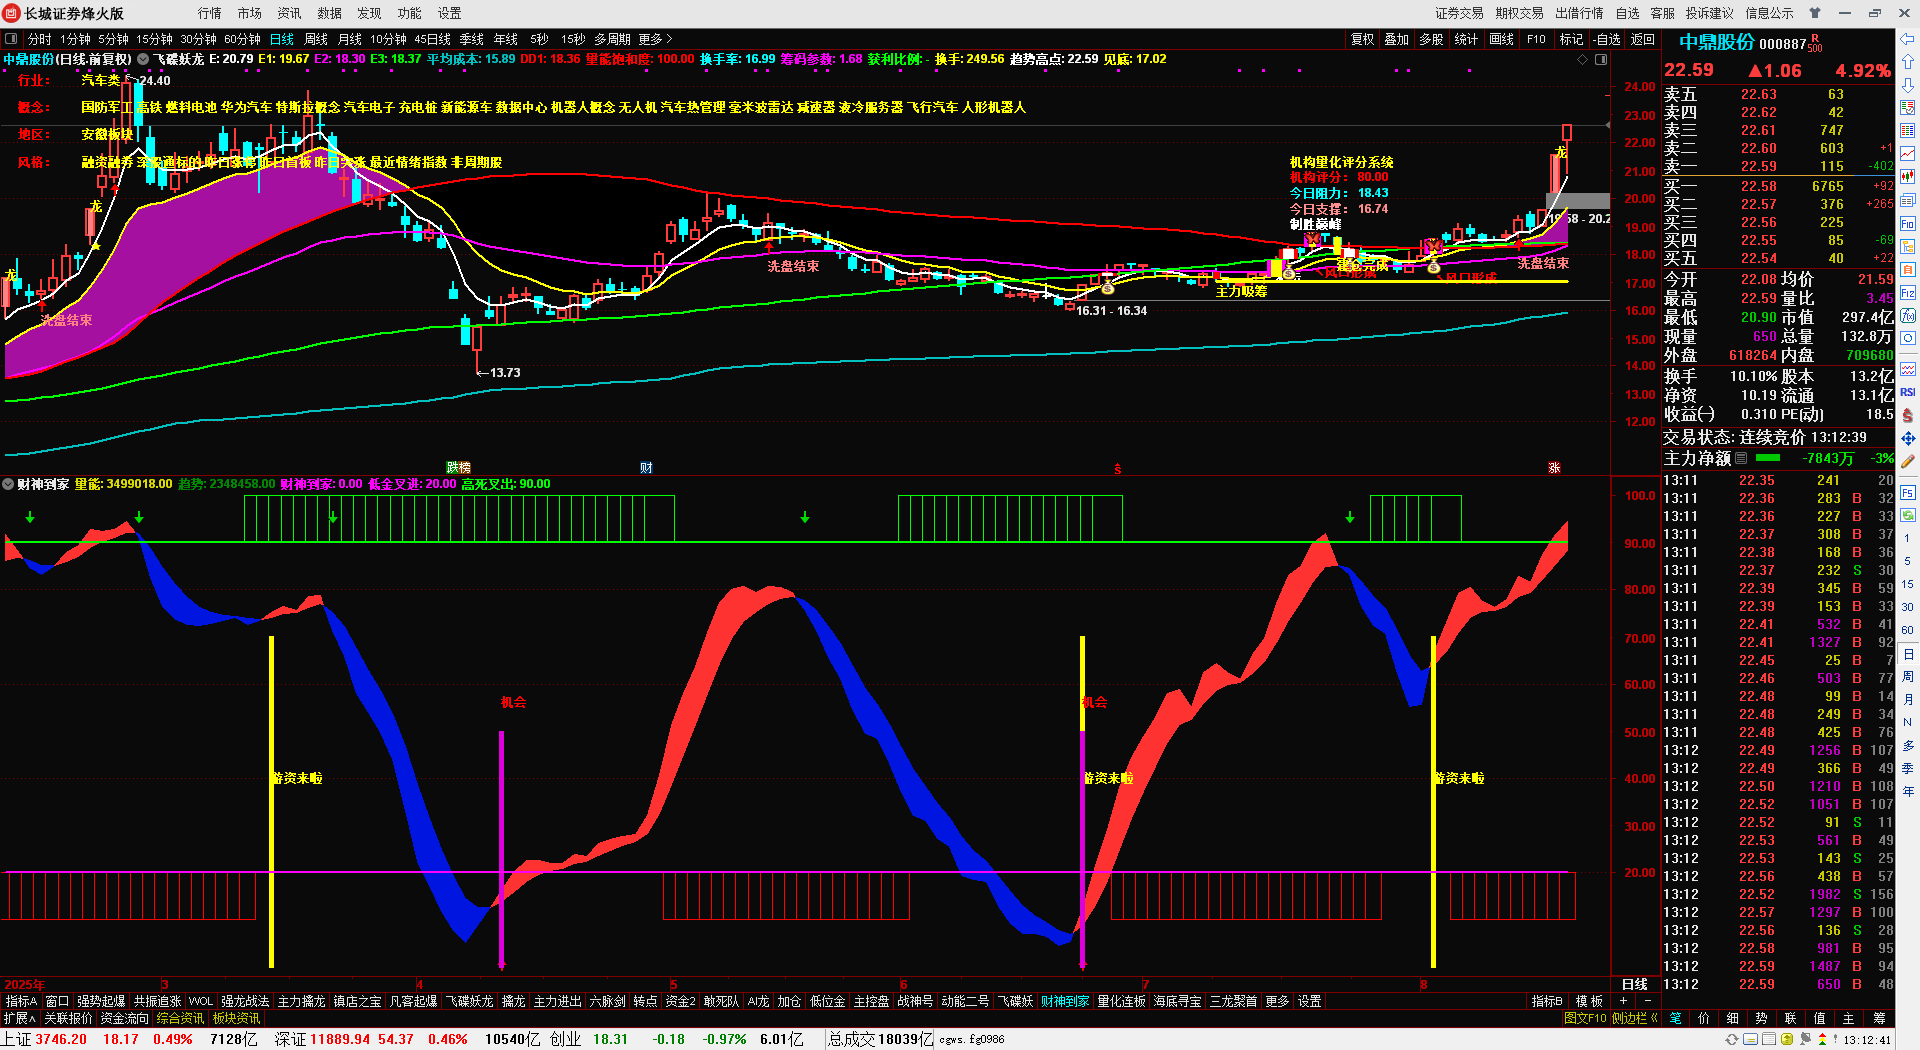Select the 筹 chip distribution tab
1920x1050 pixels.
click(x=1880, y=1018)
